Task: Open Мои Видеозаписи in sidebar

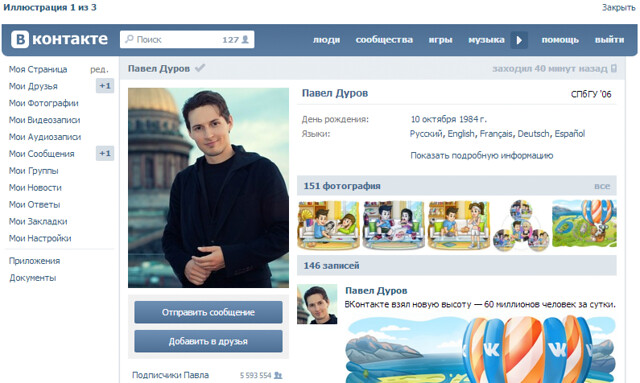Action: [44, 120]
